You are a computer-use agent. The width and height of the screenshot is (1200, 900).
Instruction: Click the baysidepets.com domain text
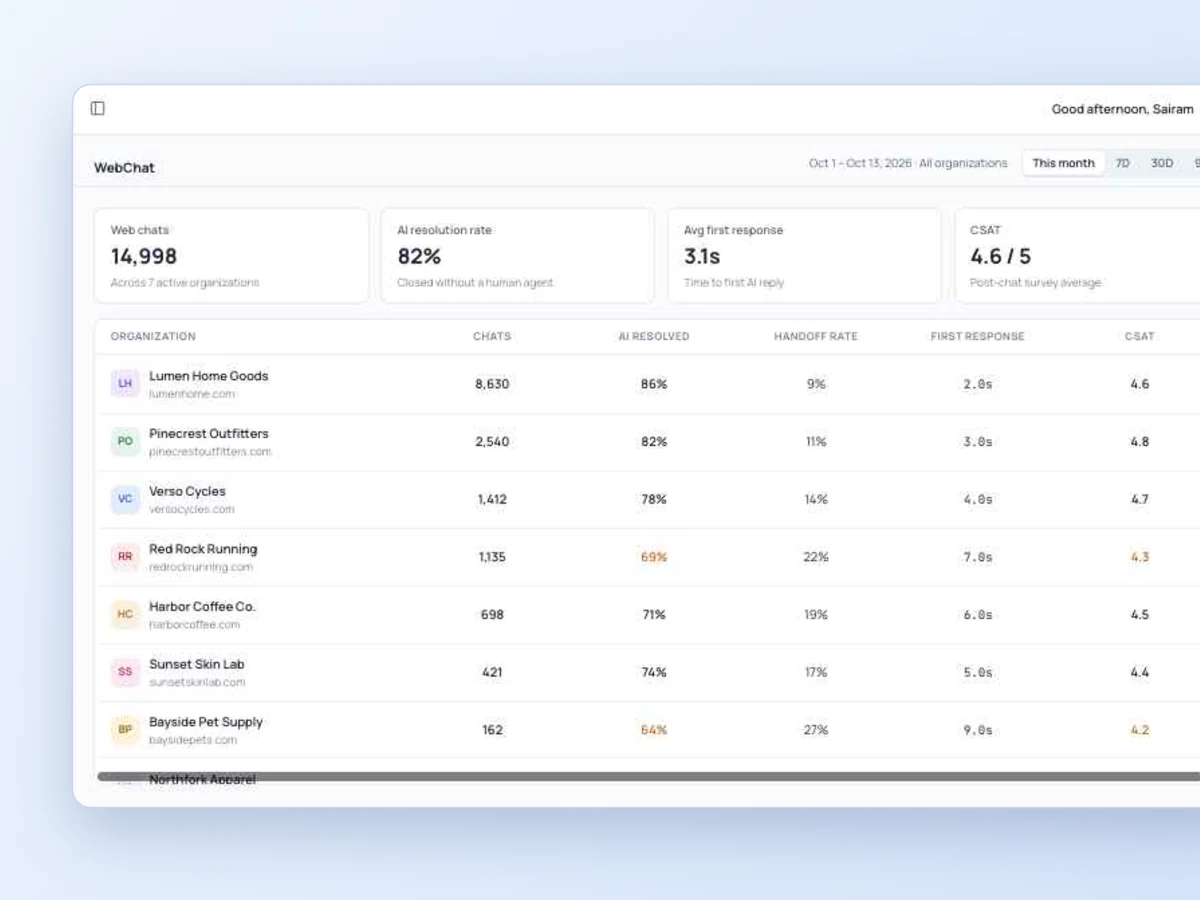[x=193, y=740]
